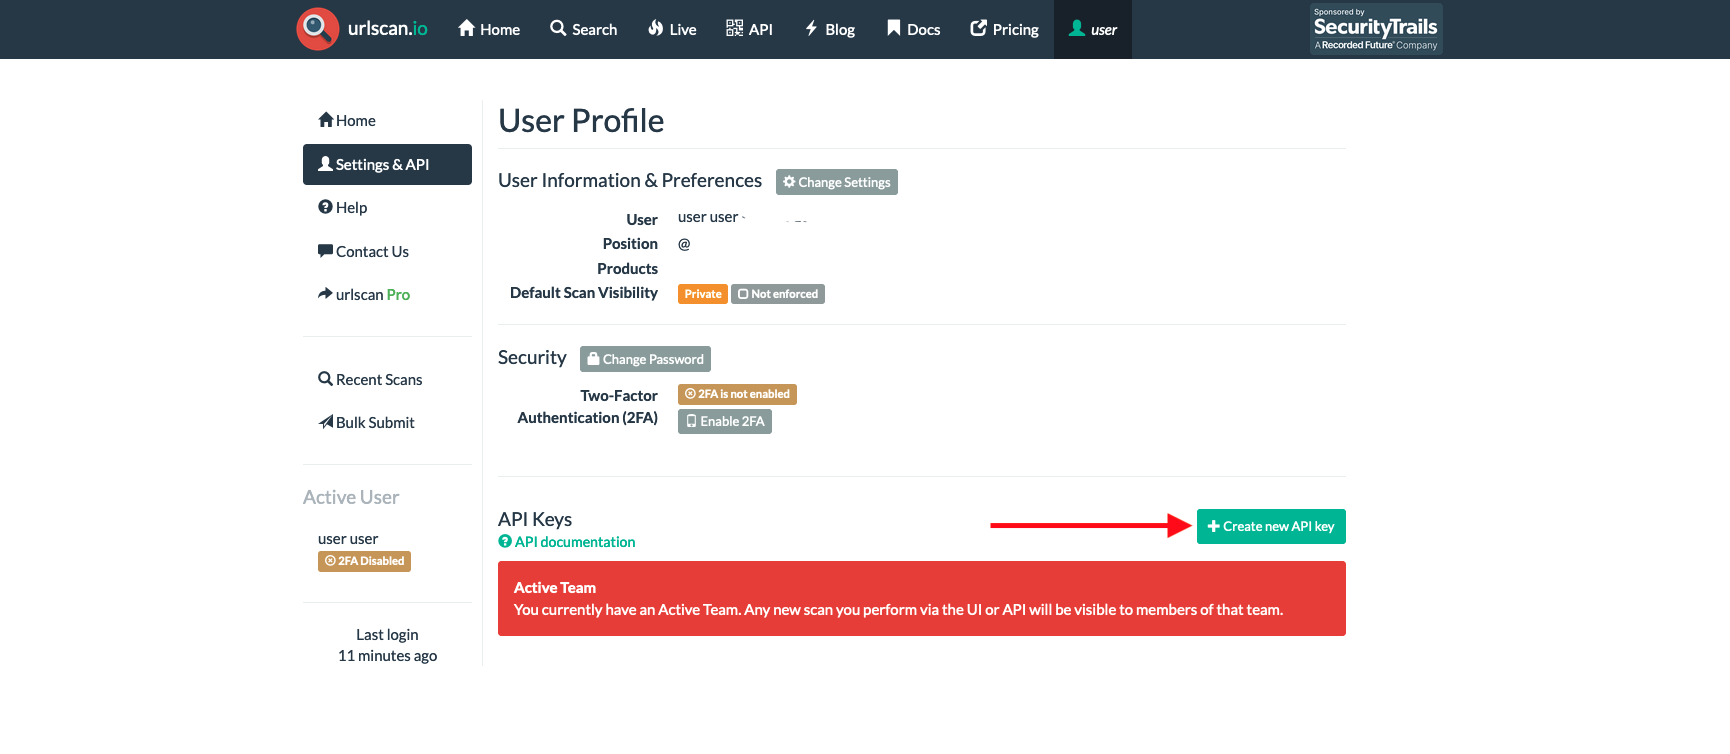Open Contact Us from the sidebar
The image size is (1730, 754).
coord(387,251)
